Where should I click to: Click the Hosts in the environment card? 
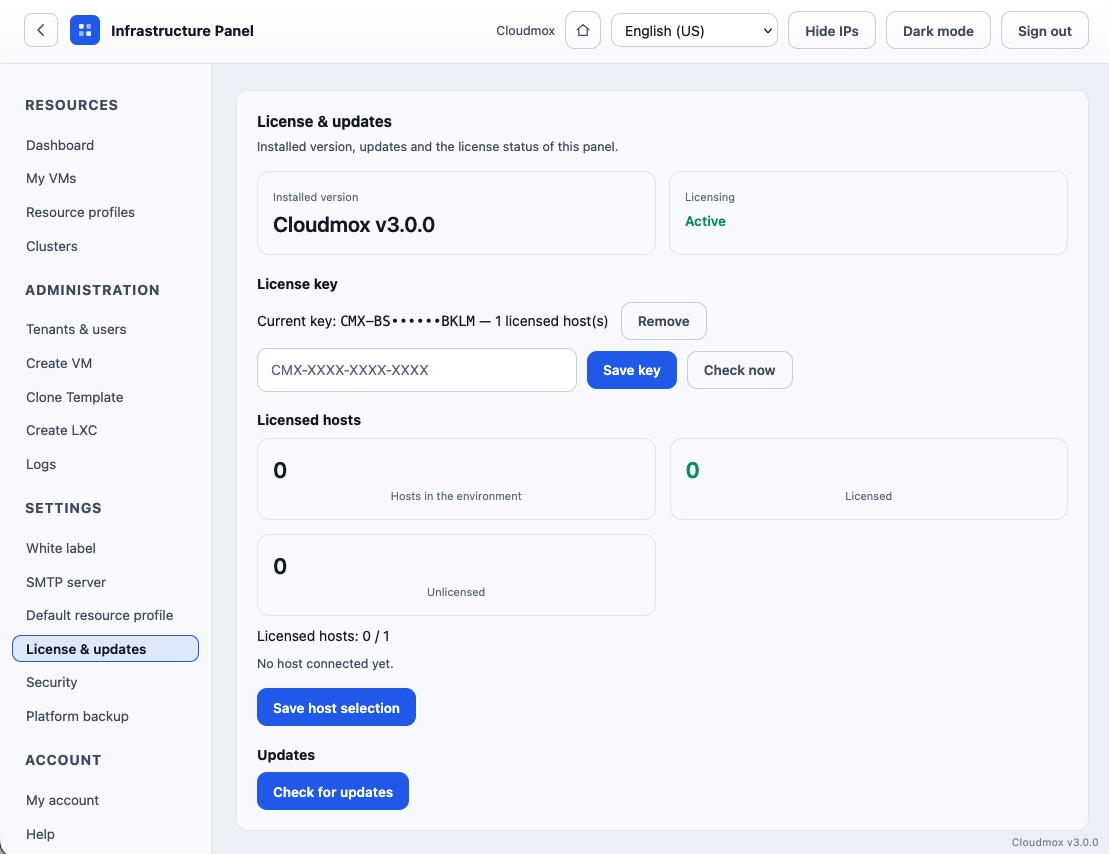coord(456,479)
